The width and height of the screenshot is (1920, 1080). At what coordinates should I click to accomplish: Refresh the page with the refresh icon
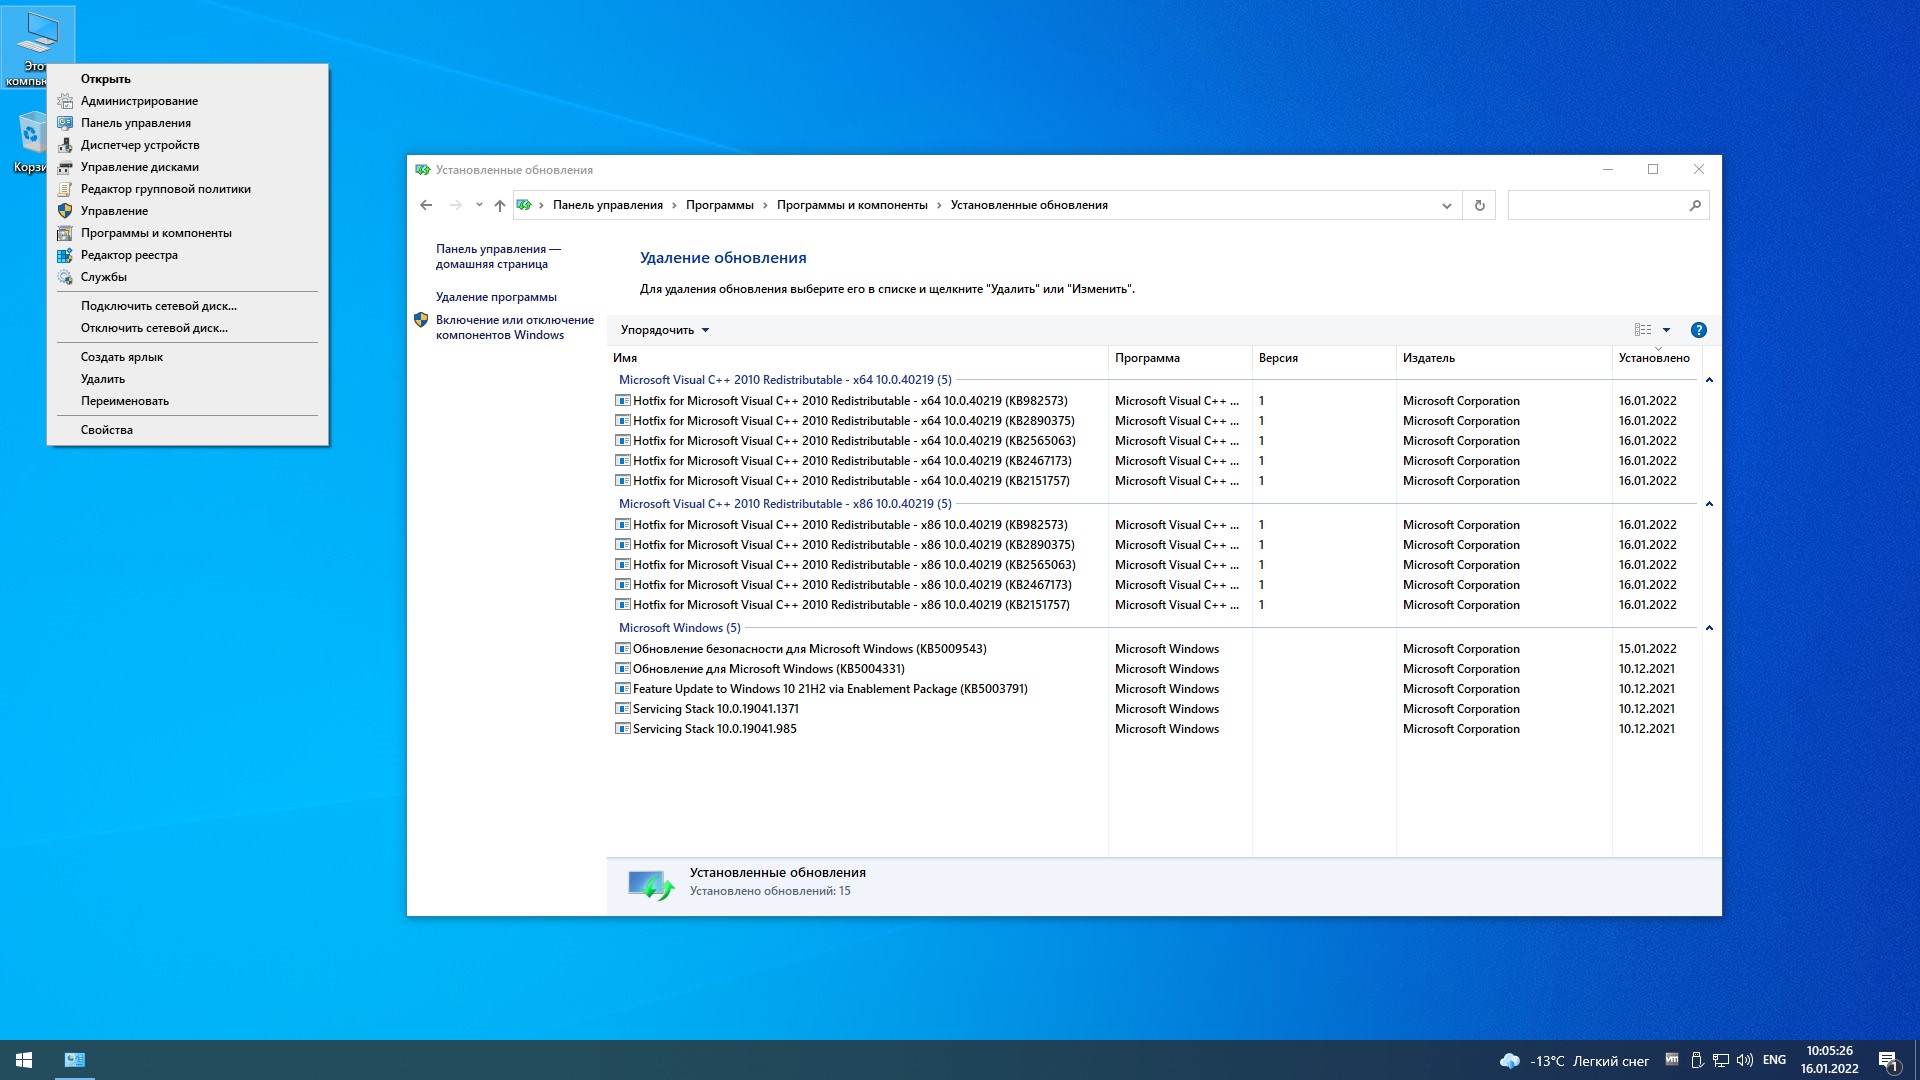click(x=1479, y=205)
